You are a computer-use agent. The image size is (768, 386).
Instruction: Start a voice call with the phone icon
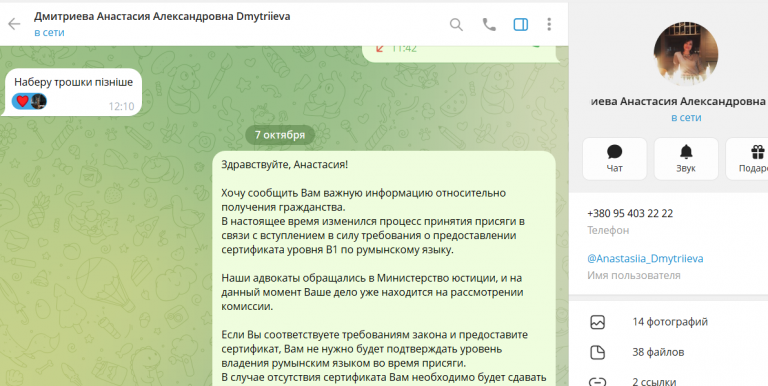point(489,24)
